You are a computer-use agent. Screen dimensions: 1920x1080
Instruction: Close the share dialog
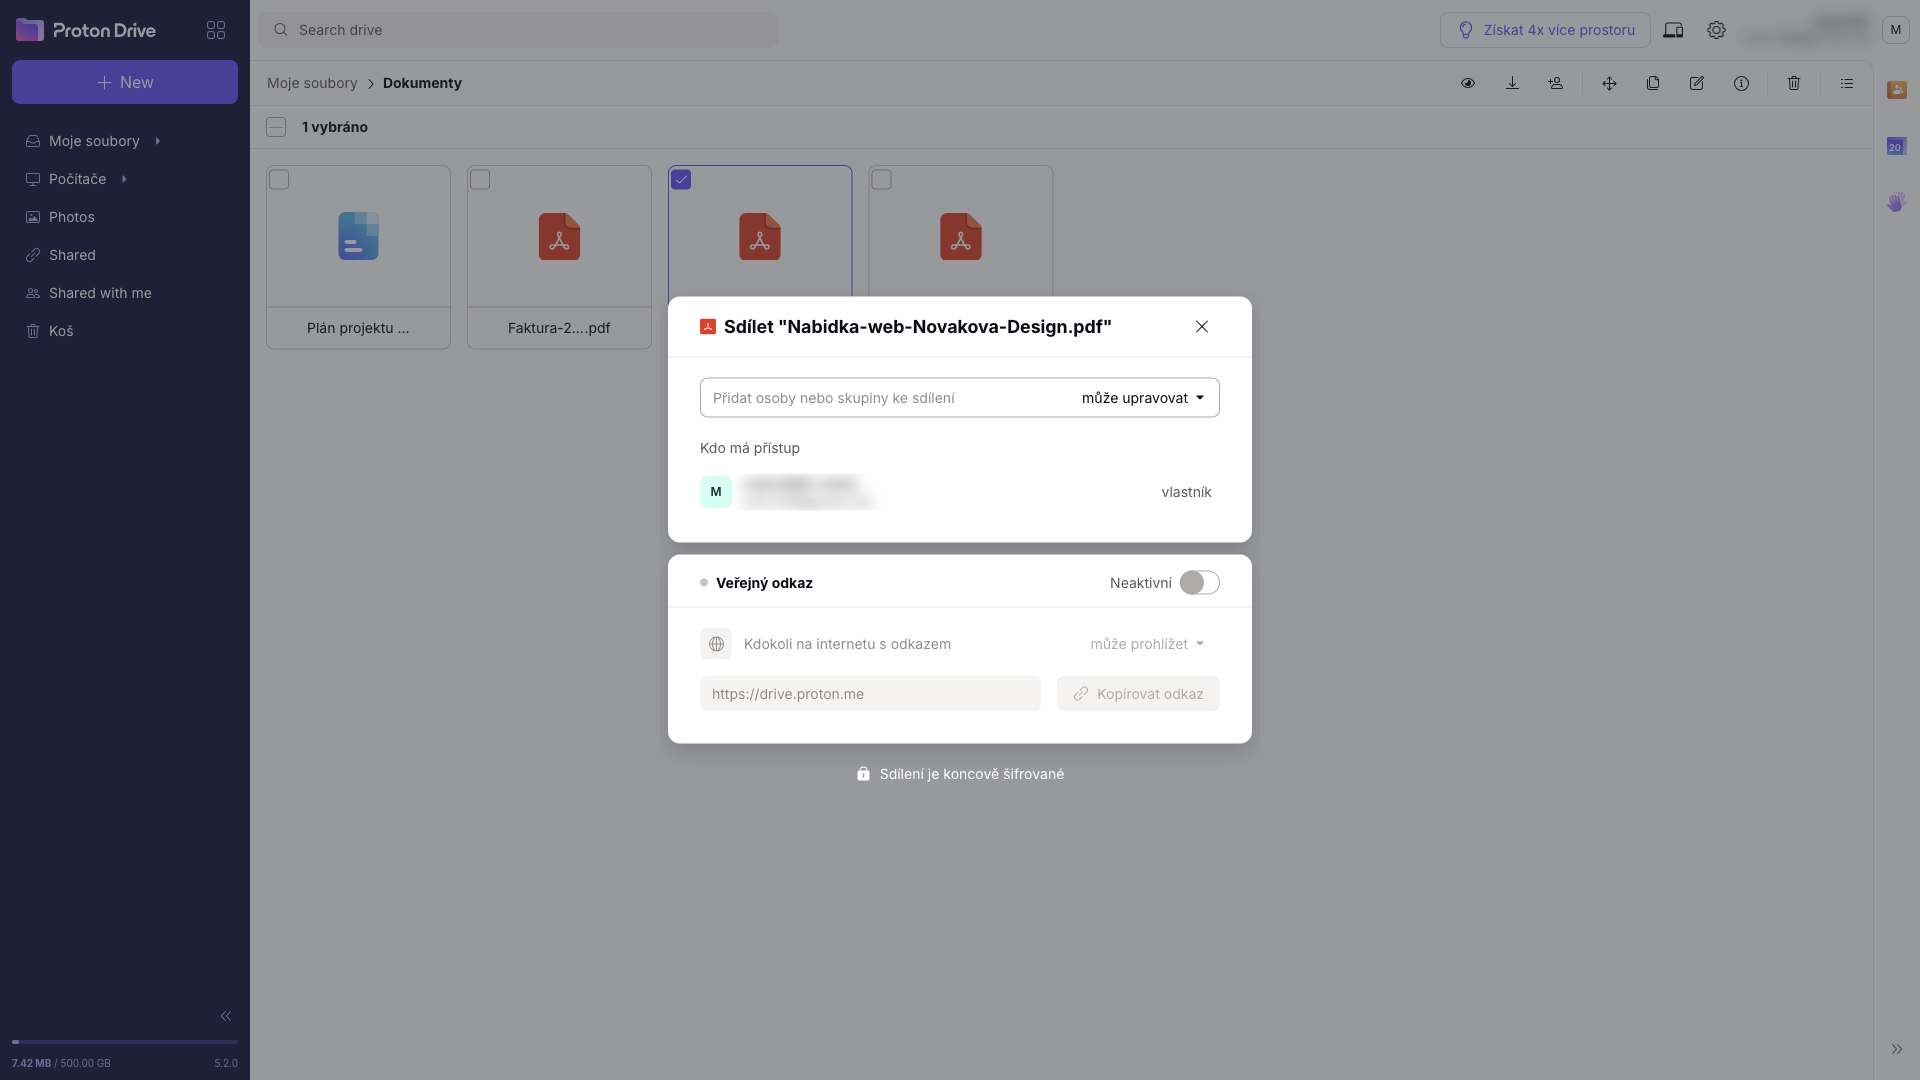(1202, 327)
